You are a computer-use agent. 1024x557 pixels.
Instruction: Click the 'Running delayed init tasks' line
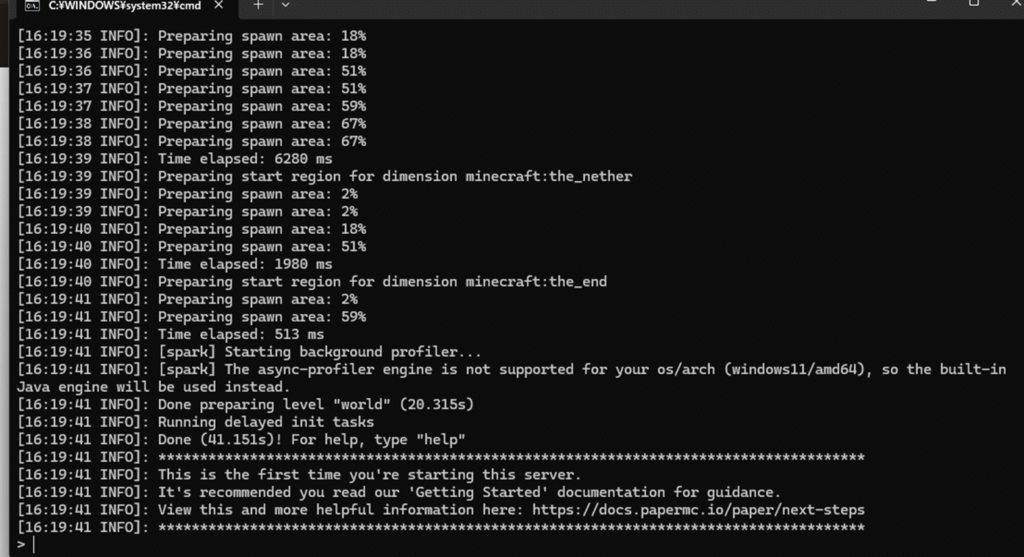(196, 422)
